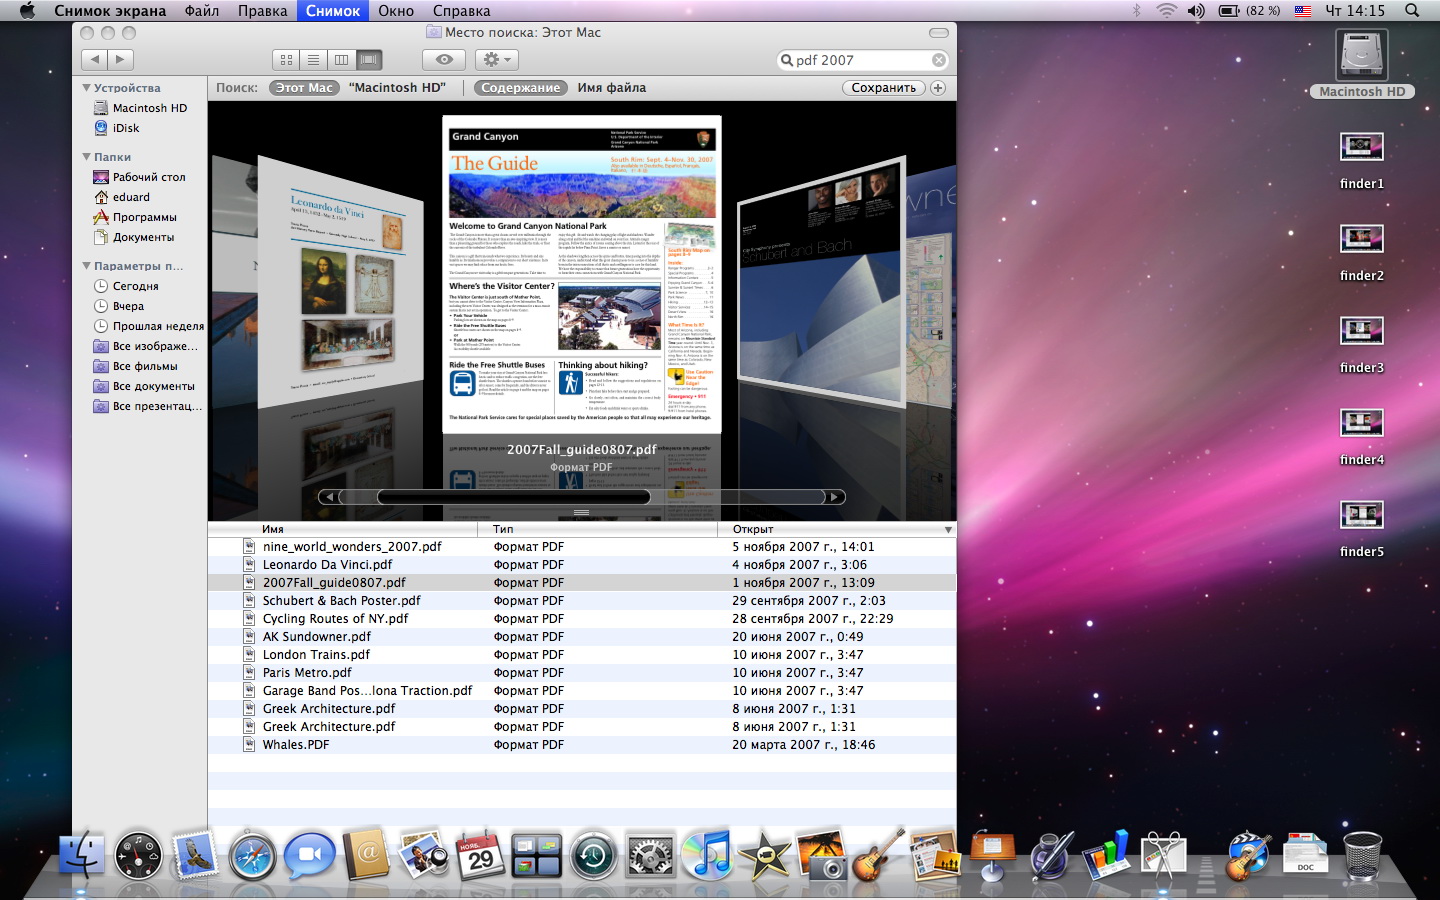
Task: Select Все документы in the sidebar
Action: [144, 386]
